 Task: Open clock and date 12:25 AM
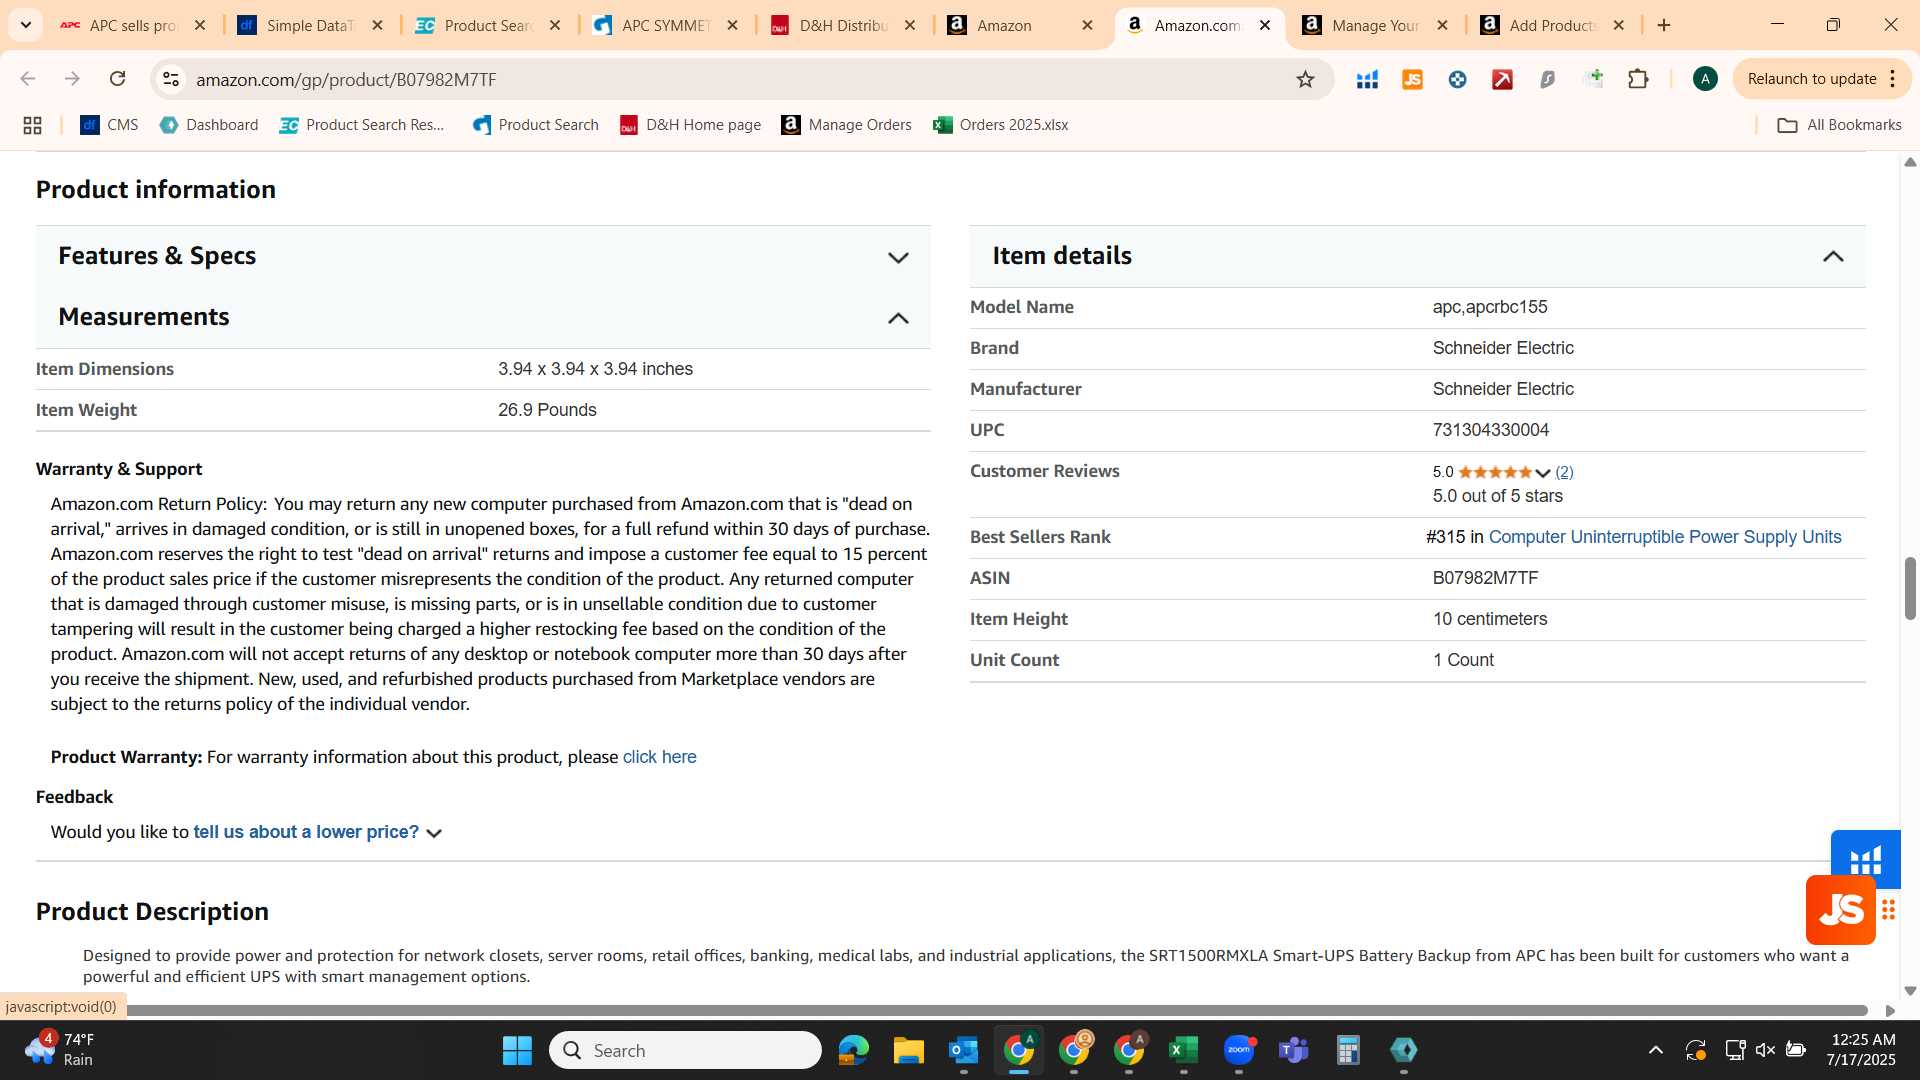coord(1860,1050)
